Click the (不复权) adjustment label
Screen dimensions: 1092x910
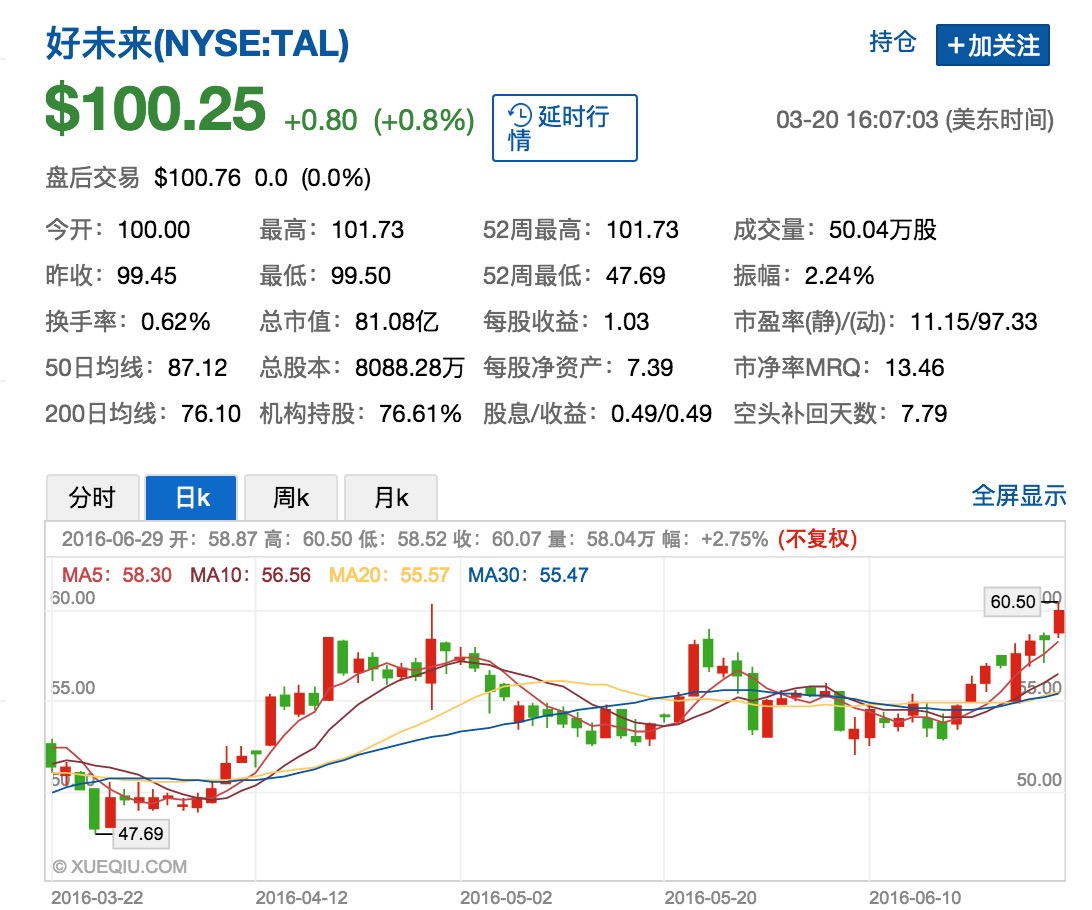click(816, 539)
